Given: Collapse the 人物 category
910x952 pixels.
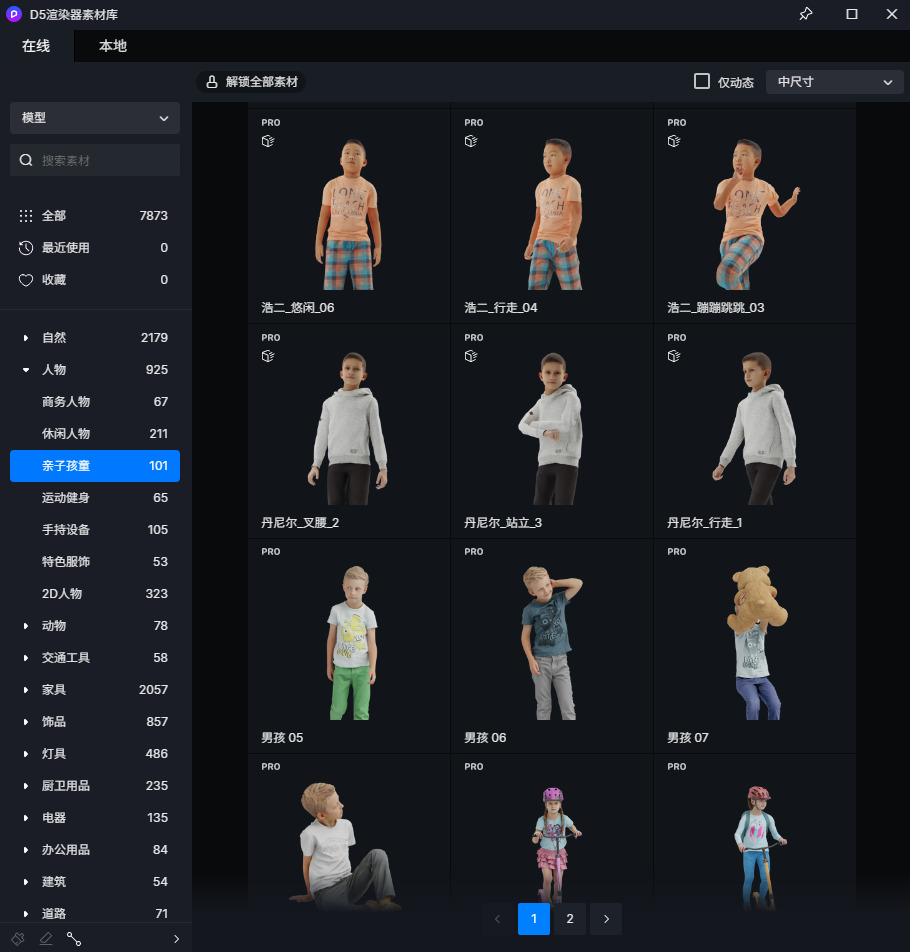Looking at the screenshot, I should [26, 370].
